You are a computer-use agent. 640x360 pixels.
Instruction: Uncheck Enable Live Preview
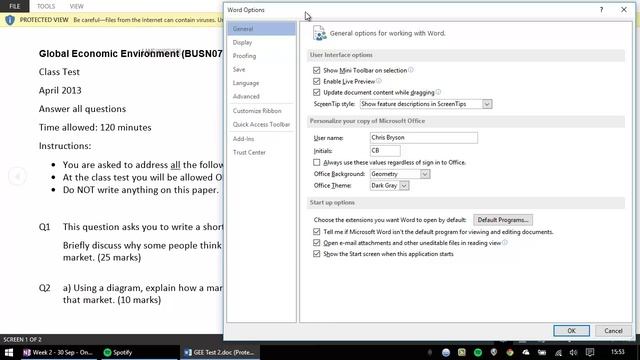[316, 81]
